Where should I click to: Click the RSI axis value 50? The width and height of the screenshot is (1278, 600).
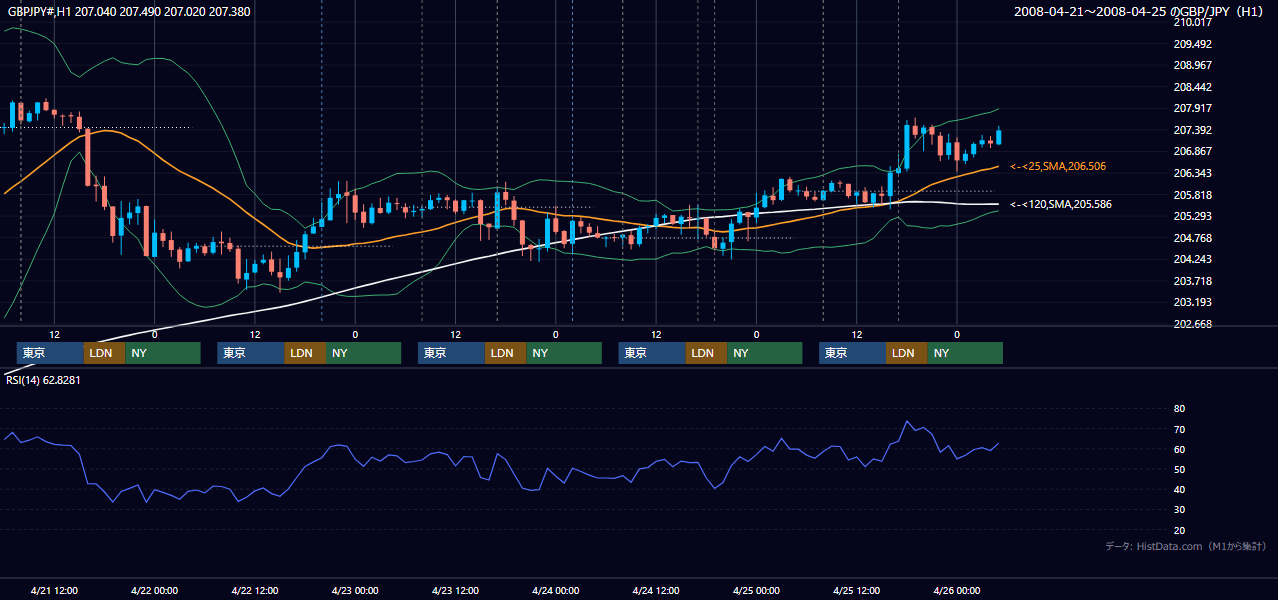coord(1179,469)
